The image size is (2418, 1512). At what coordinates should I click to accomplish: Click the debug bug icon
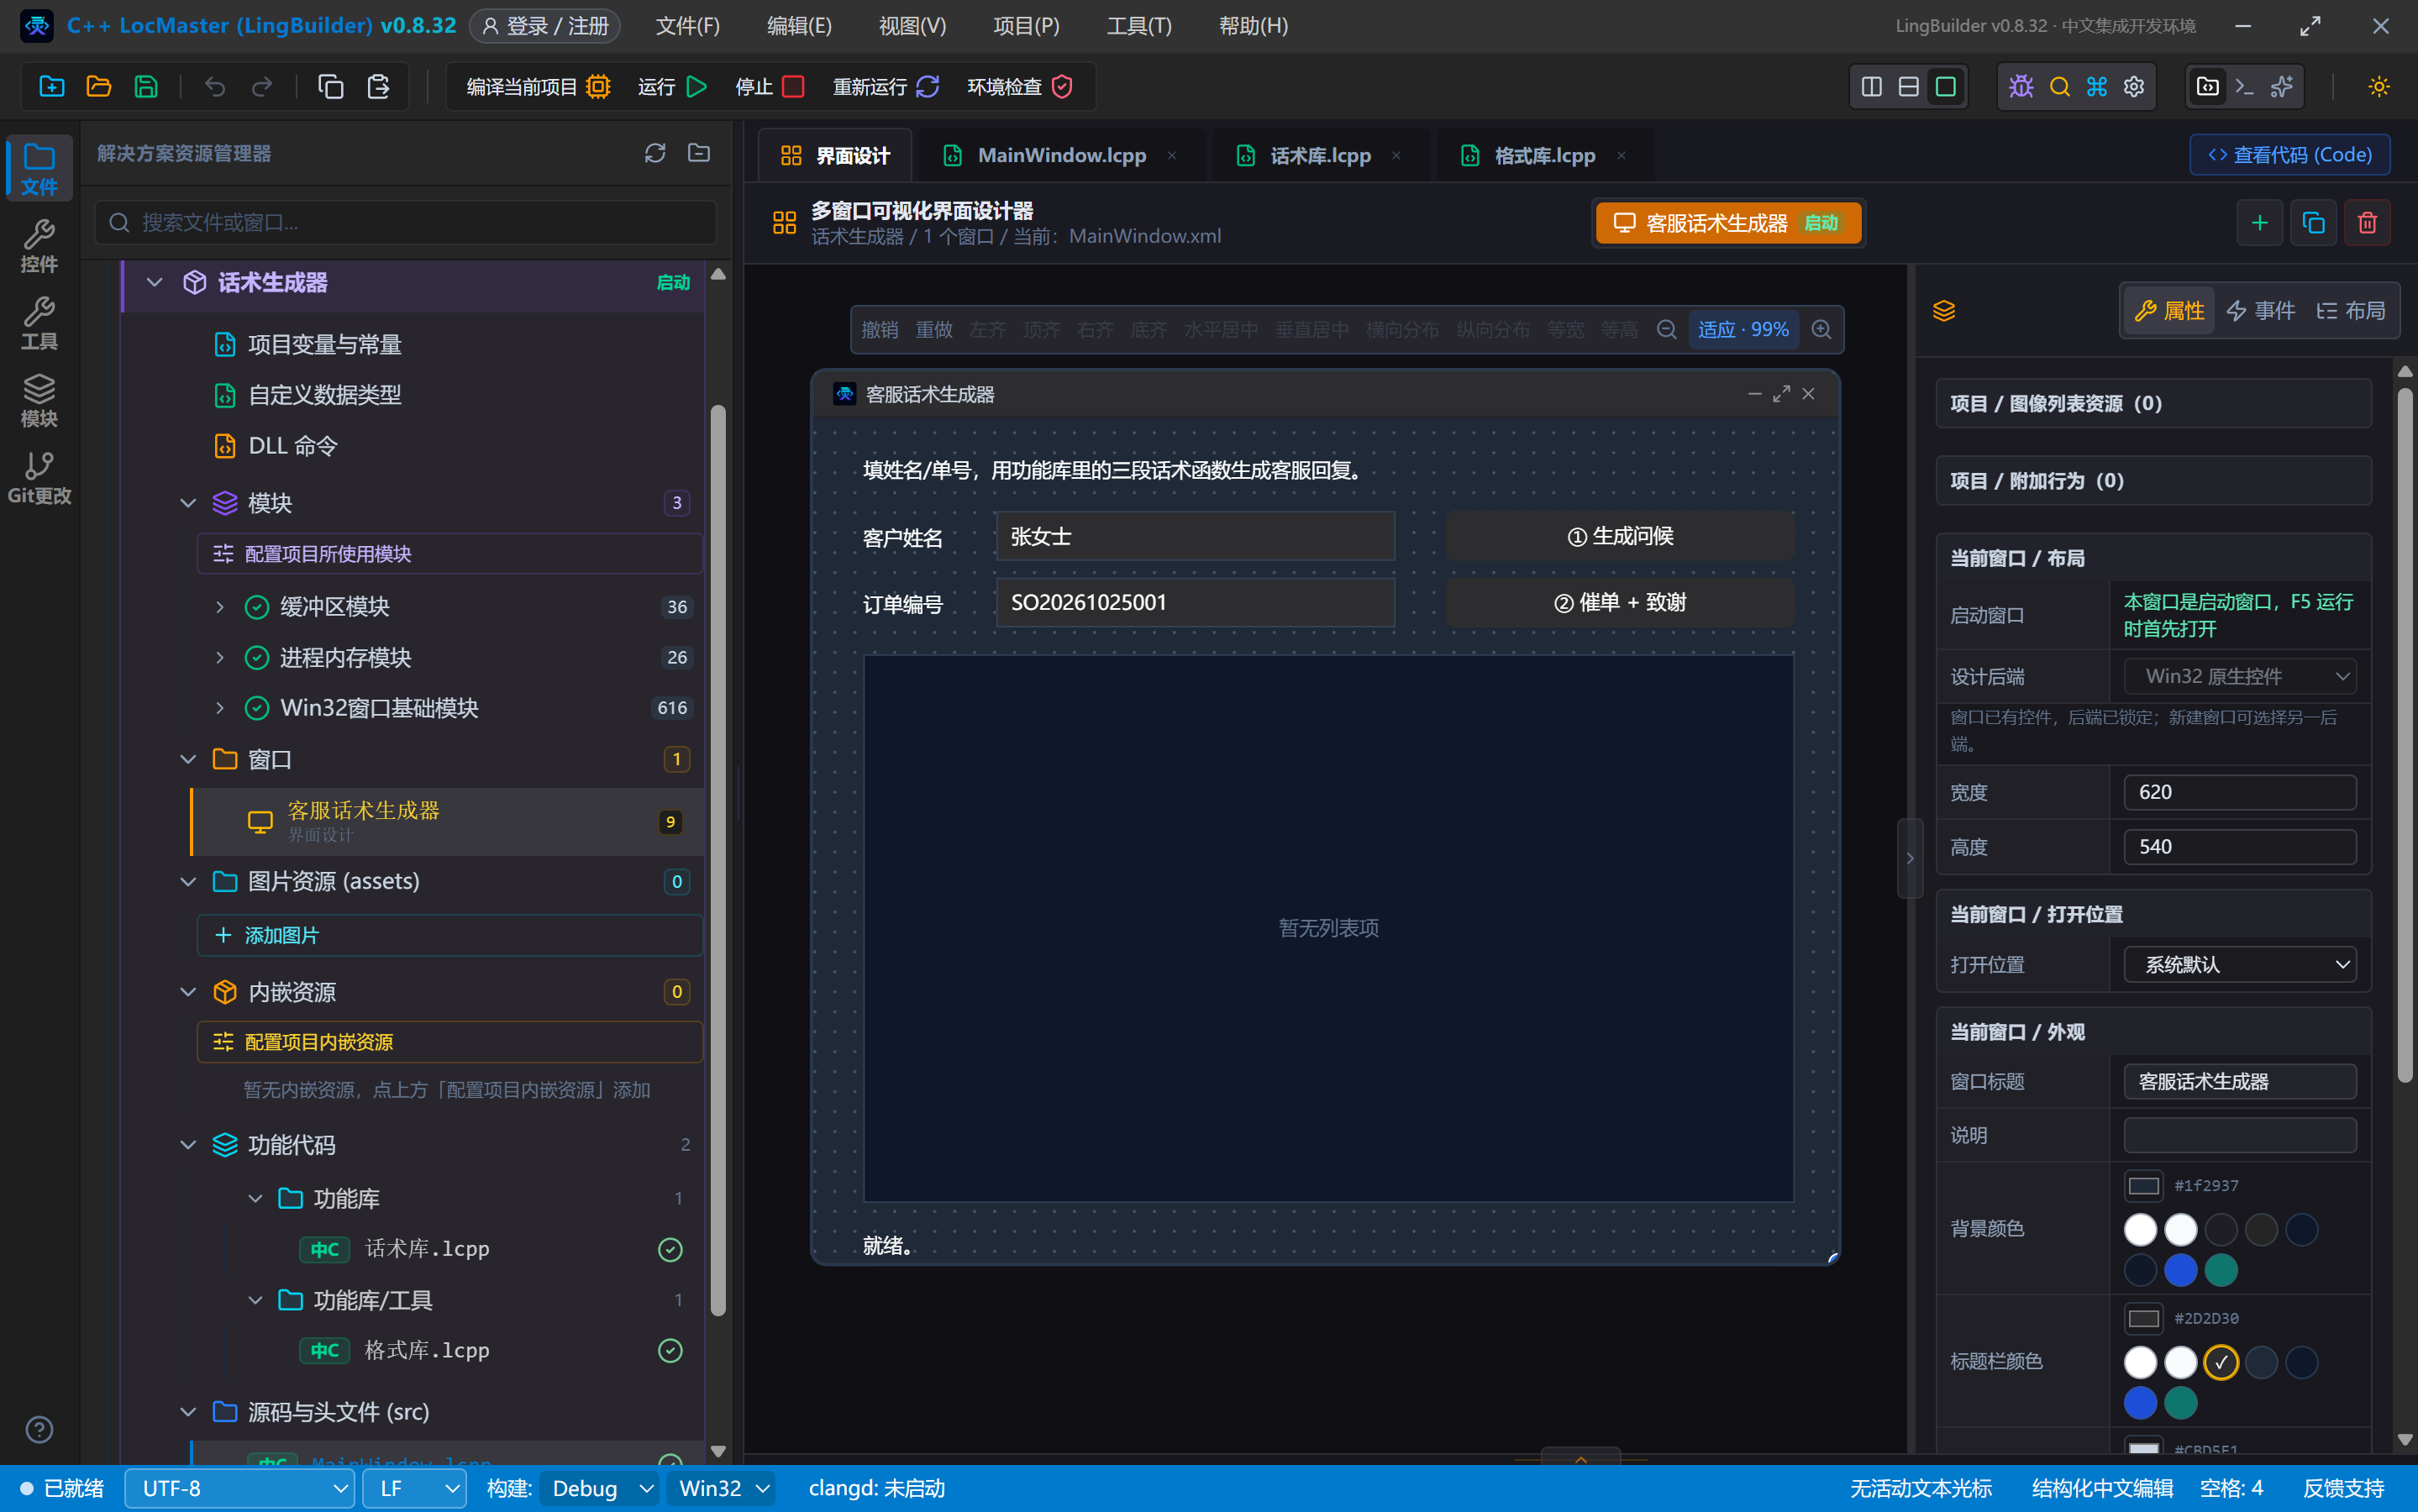click(x=2021, y=87)
